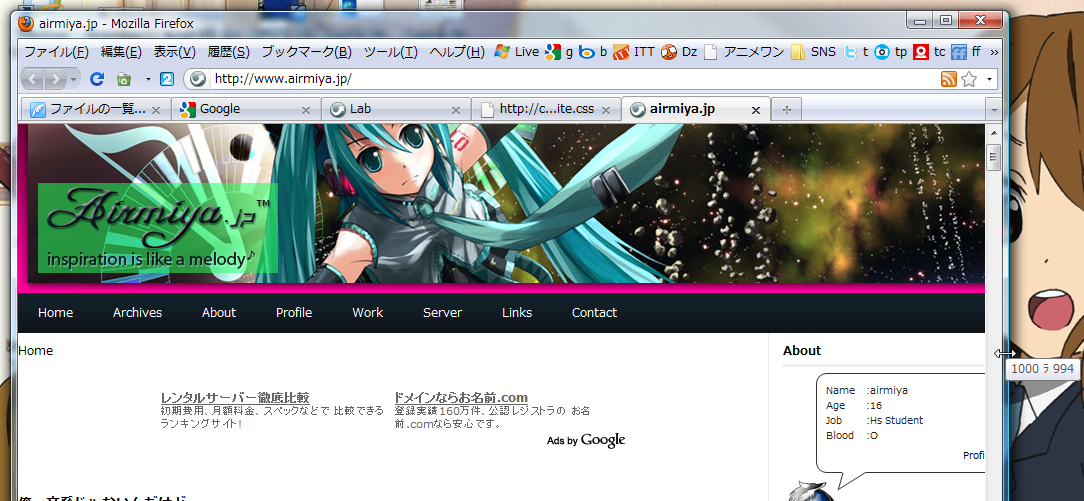Image resolution: width=1084 pixels, height=501 pixels.
Task: Click the scrollbar up arrow
Action: pyautogui.click(x=994, y=132)
